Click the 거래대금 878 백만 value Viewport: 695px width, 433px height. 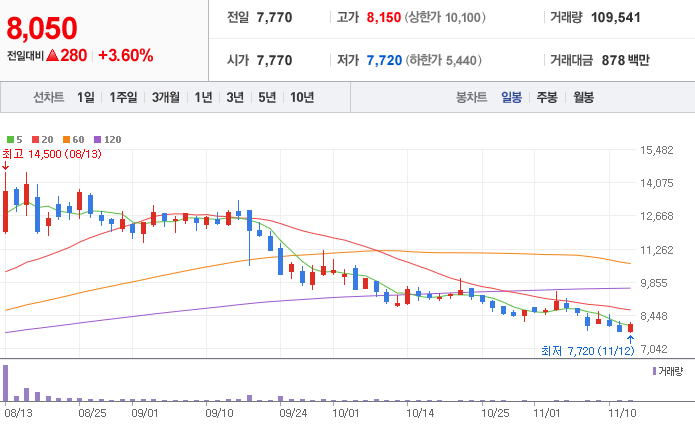625,60
